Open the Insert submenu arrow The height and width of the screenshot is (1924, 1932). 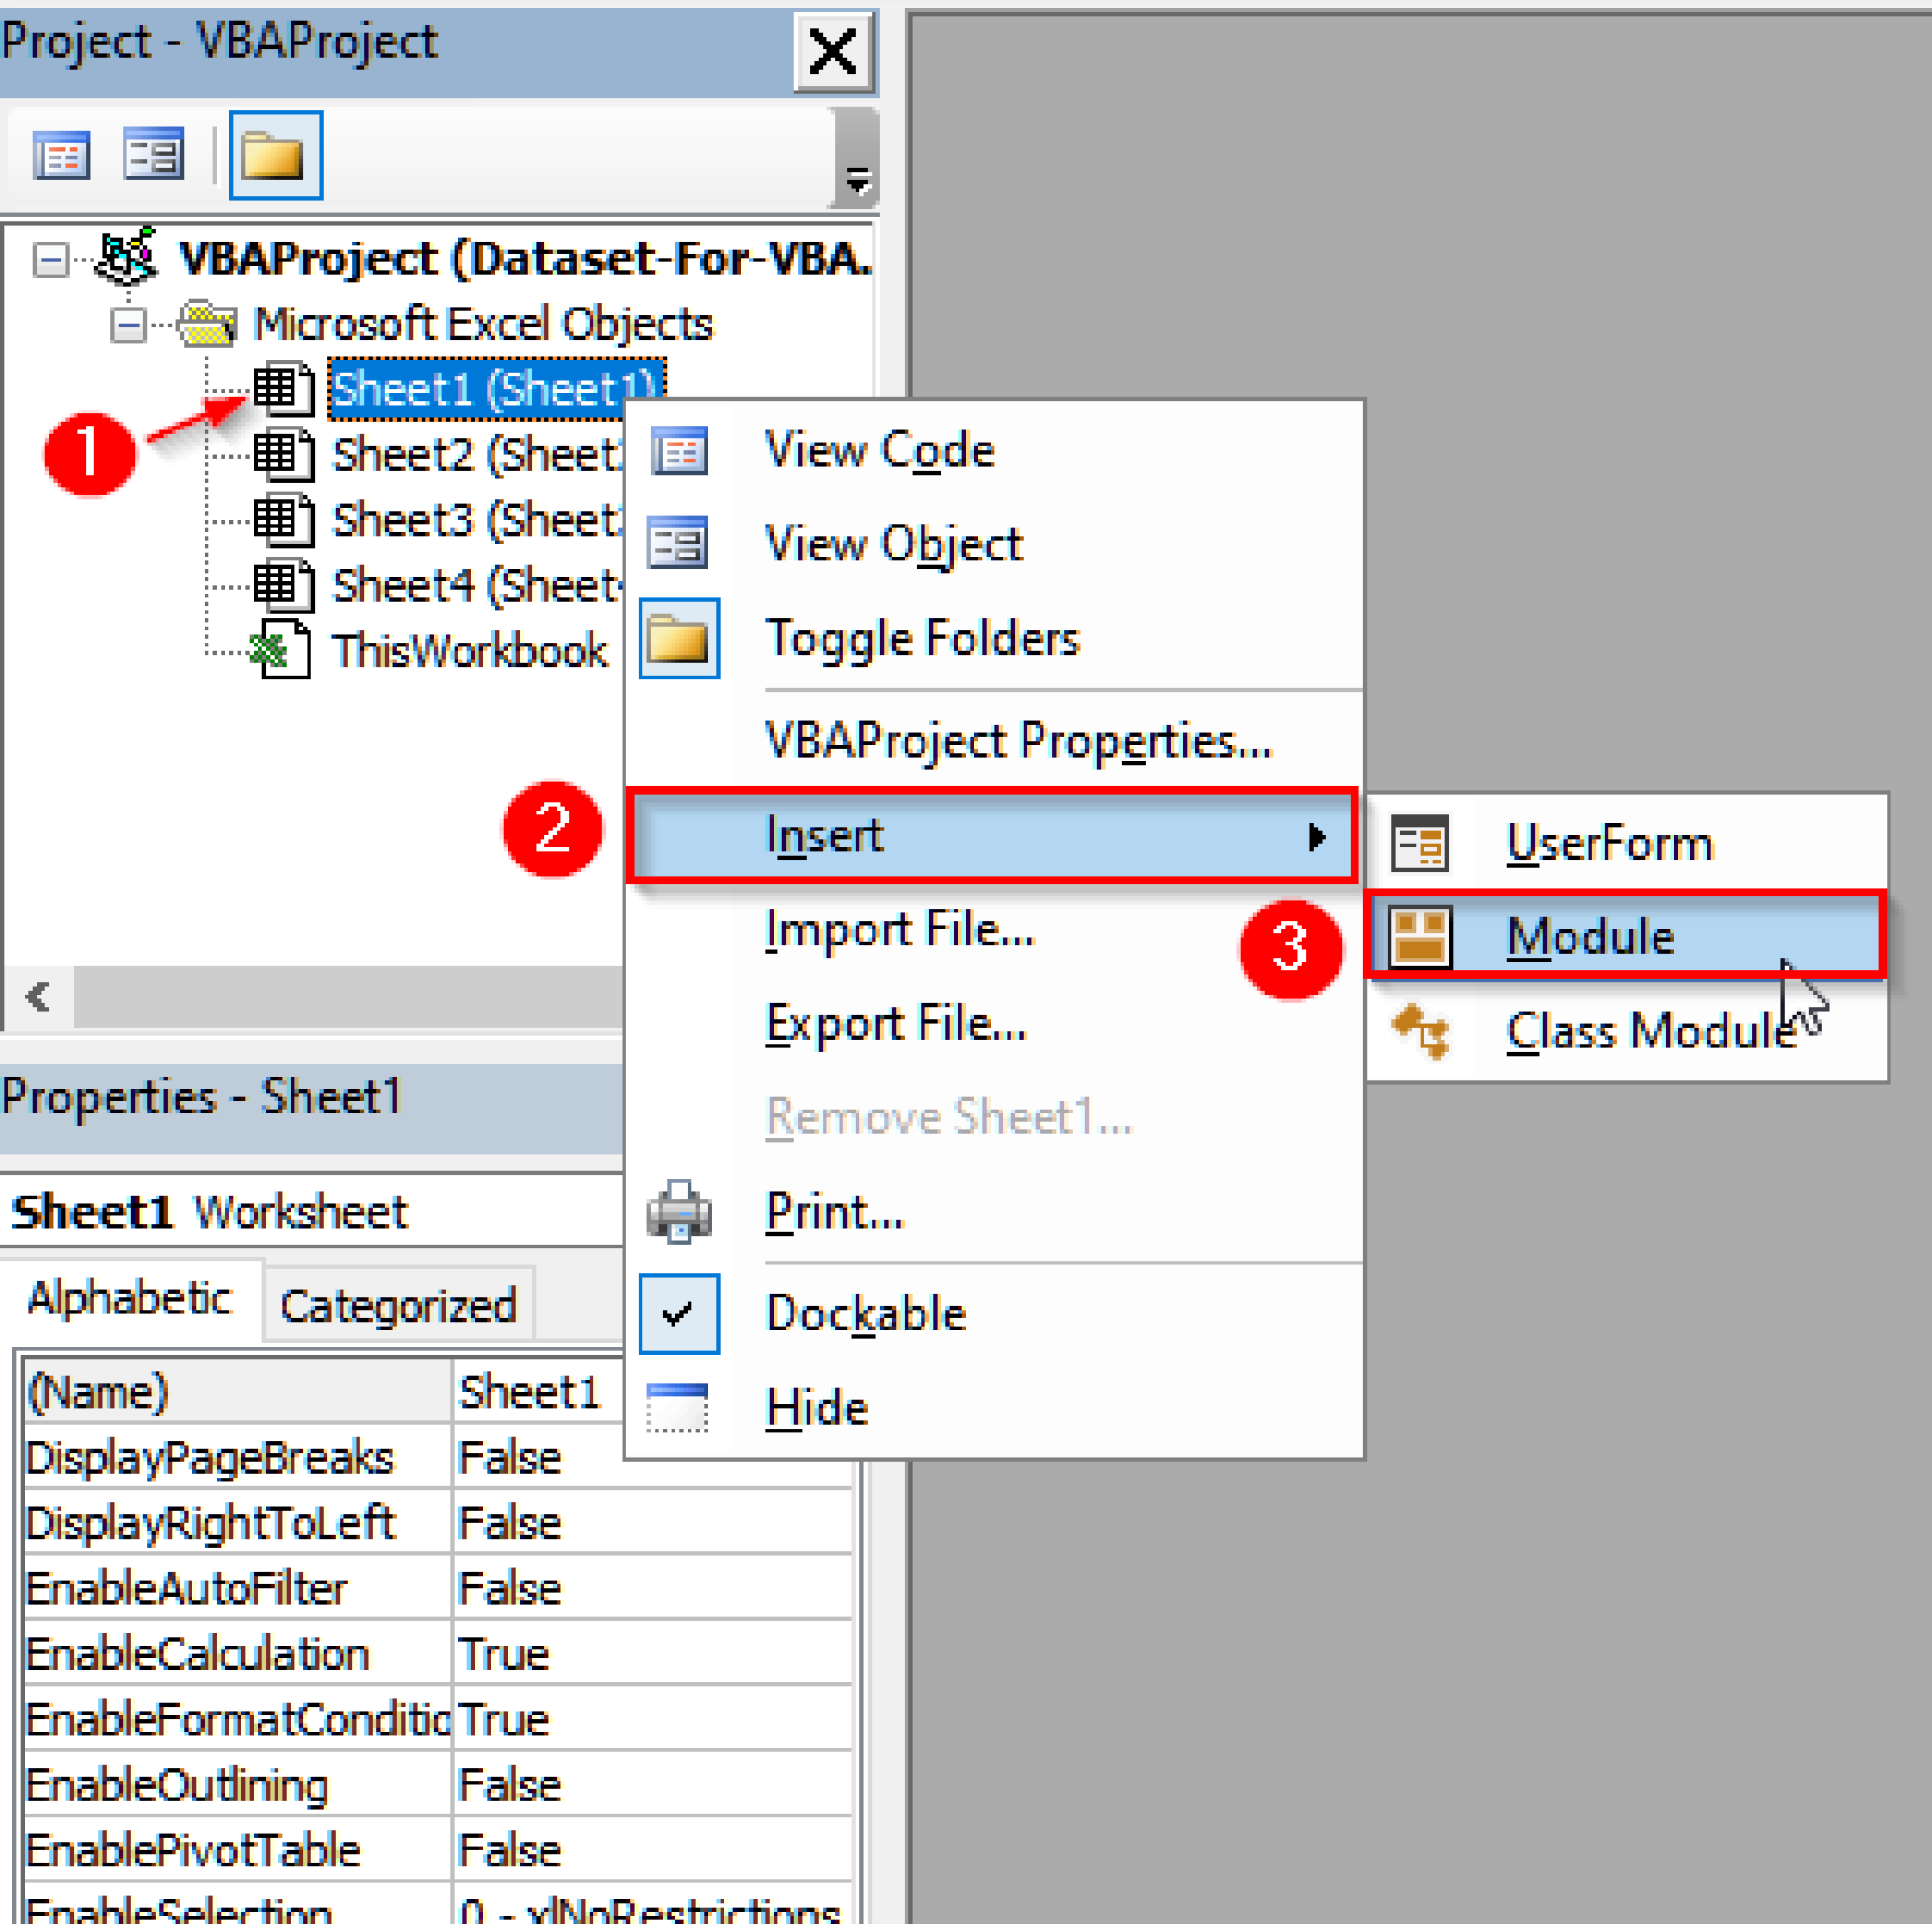(x=1317, y=837)
